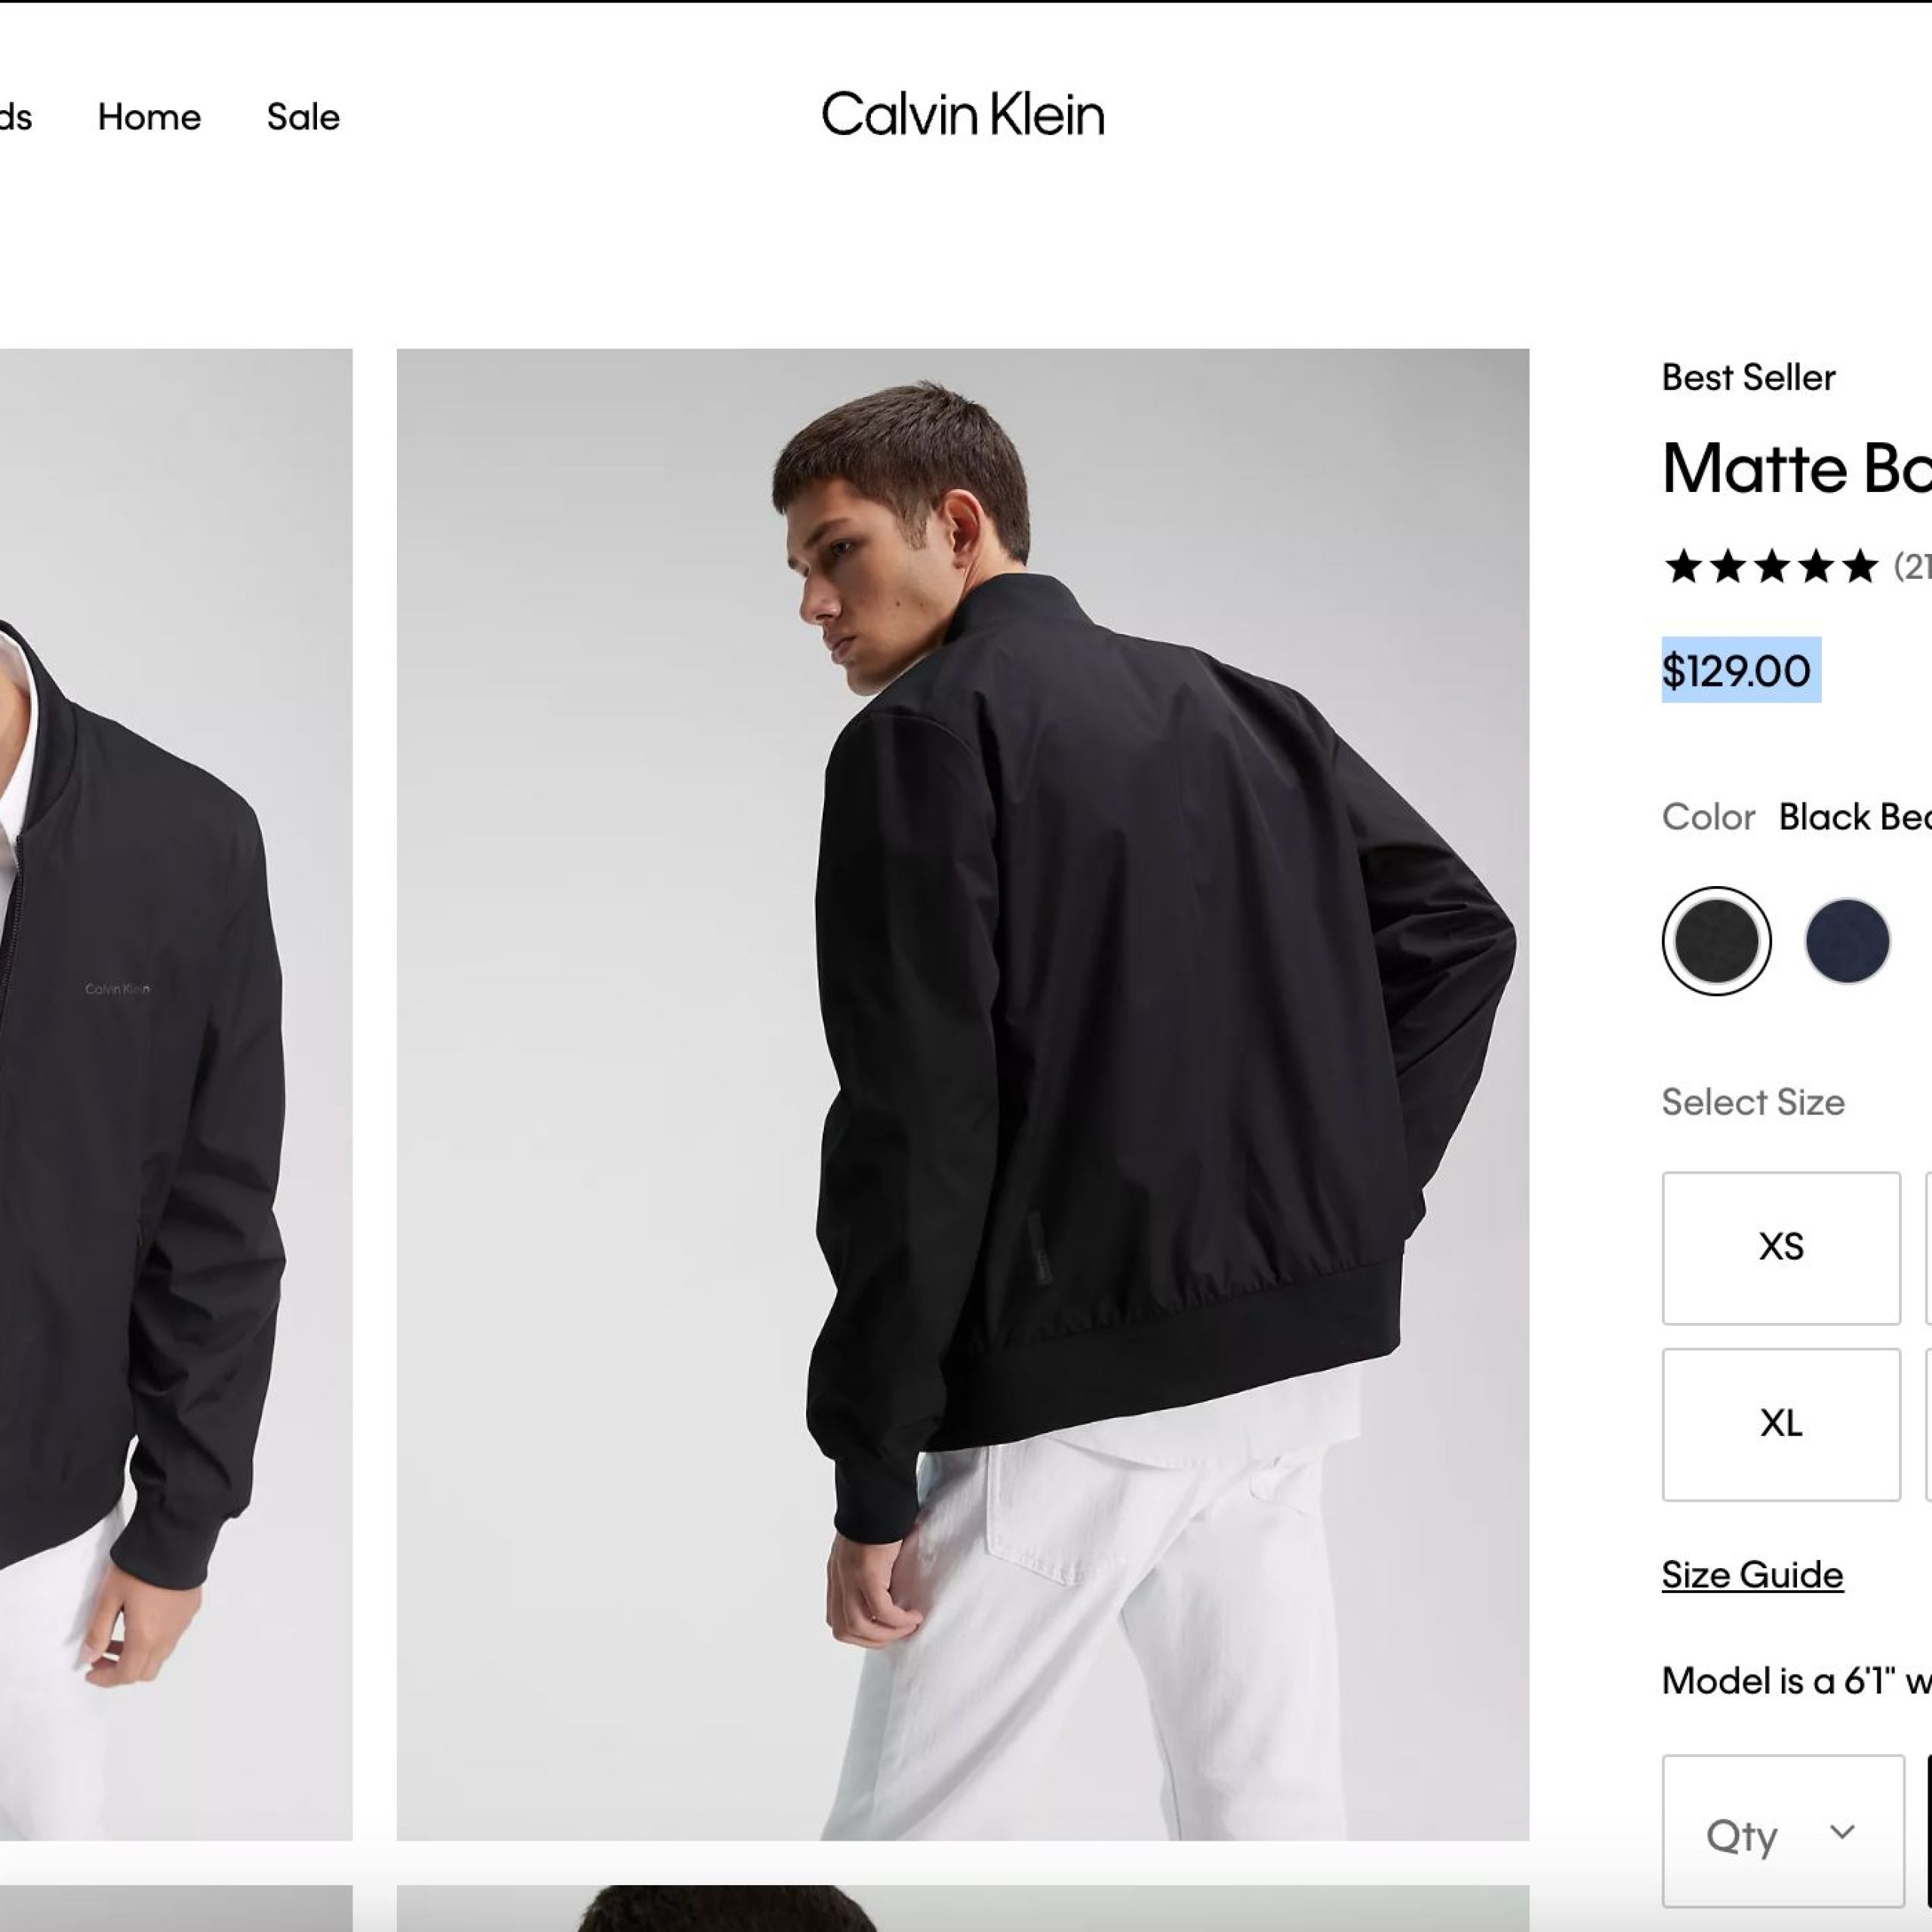Click the Best Seller label

coord(1748,378)
